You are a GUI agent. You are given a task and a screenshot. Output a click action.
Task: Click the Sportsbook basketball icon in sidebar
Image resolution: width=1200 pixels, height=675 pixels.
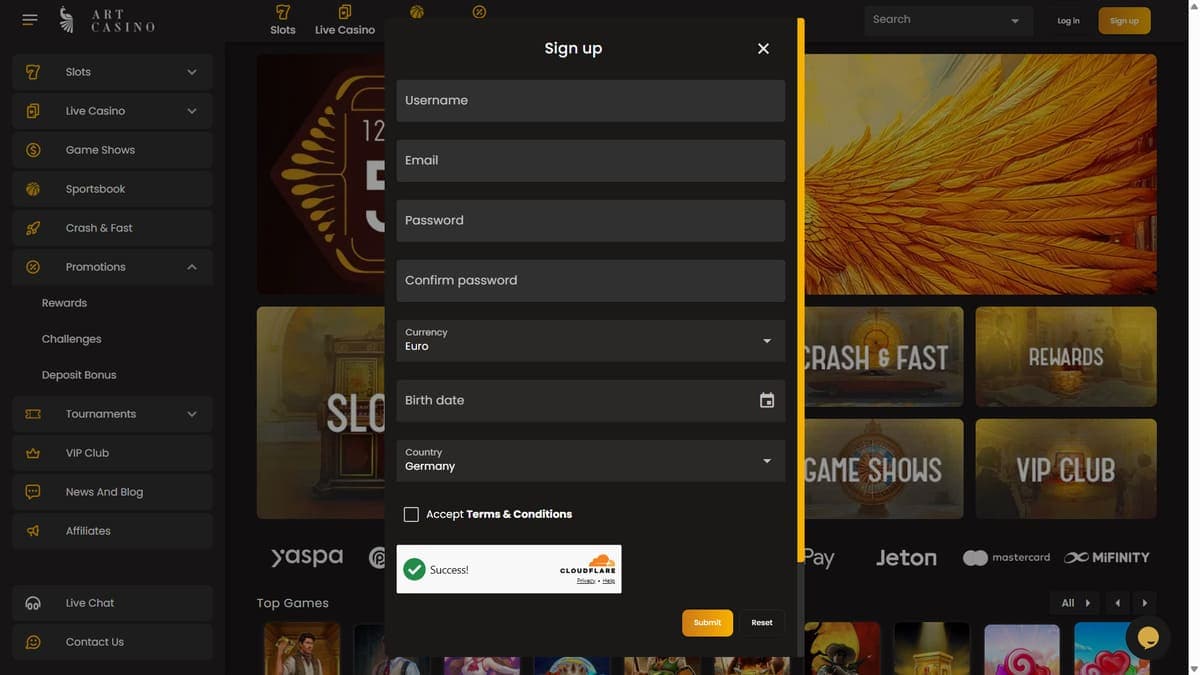pos(33,189)
